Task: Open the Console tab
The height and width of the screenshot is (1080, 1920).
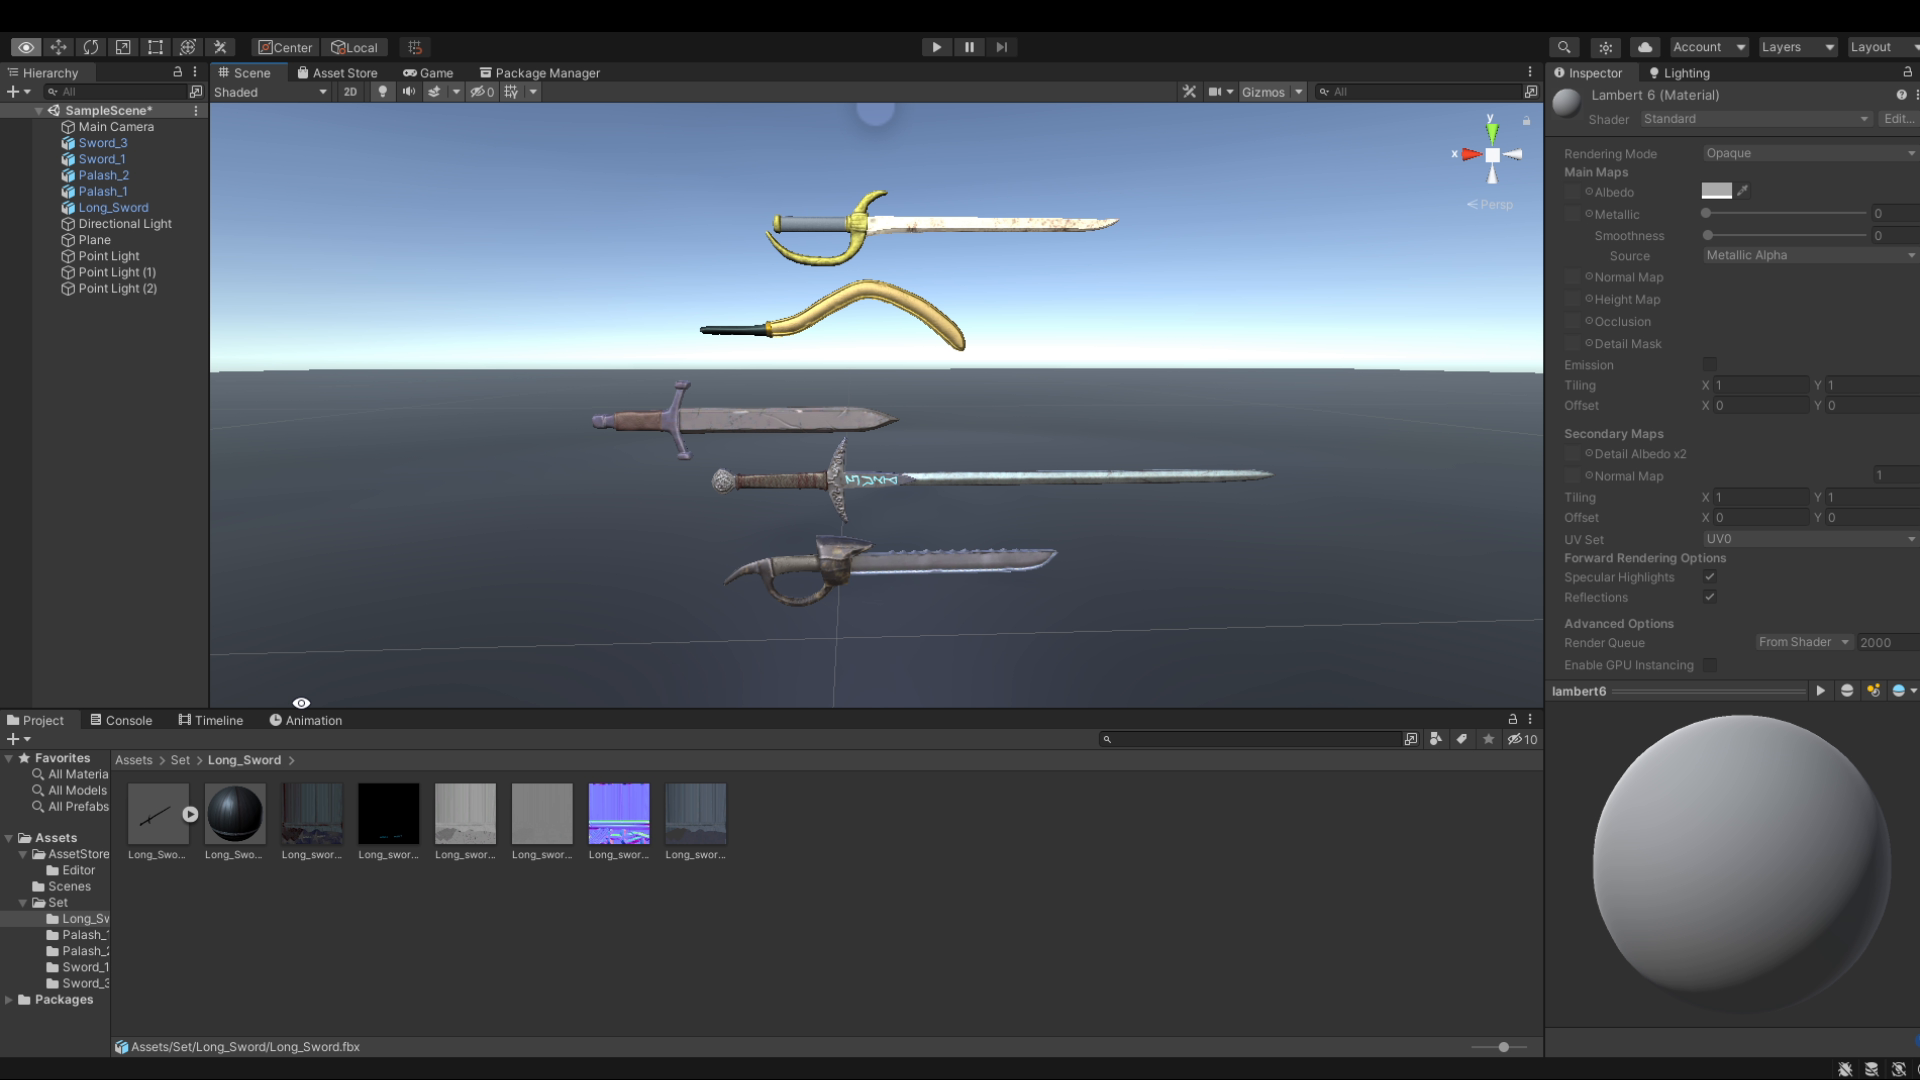Action: 121,720
